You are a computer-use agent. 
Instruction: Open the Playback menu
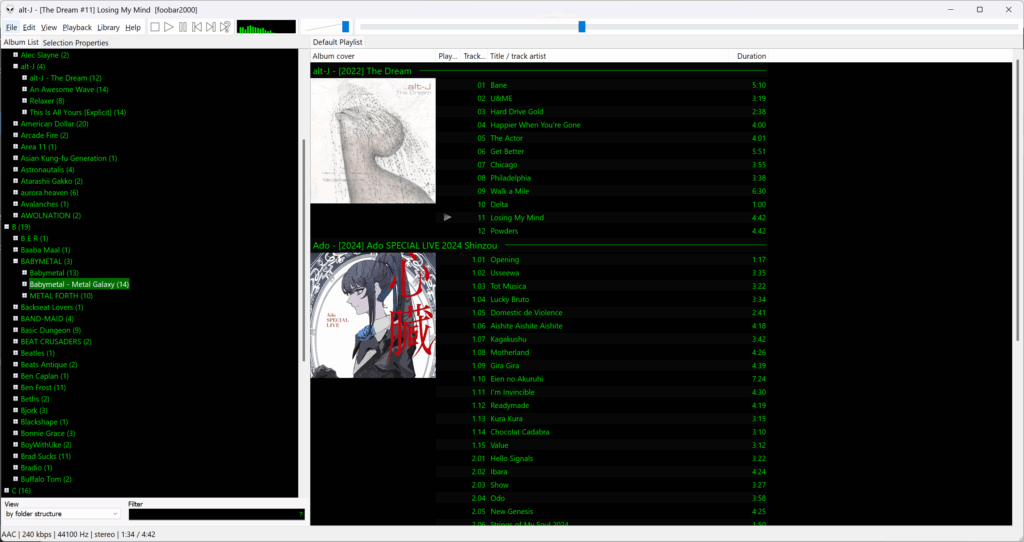tap(77, 27)
